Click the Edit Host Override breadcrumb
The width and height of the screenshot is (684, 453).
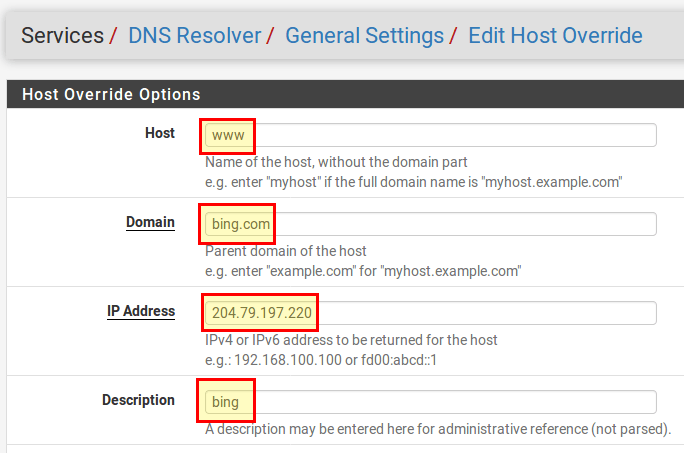(556, 36)
